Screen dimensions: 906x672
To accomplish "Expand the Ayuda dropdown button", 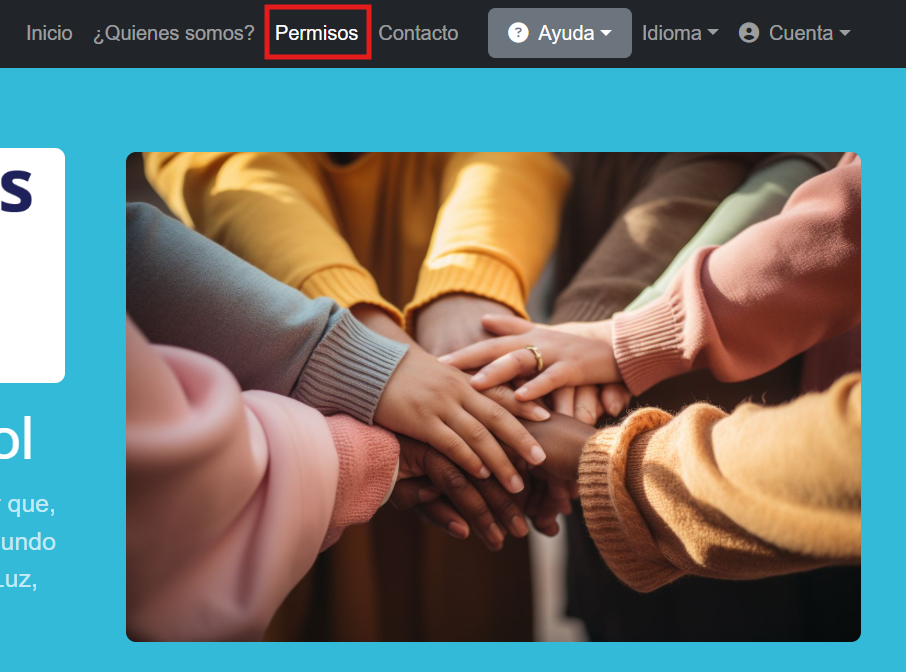I will pyautogui.click(x=559, y=33).
